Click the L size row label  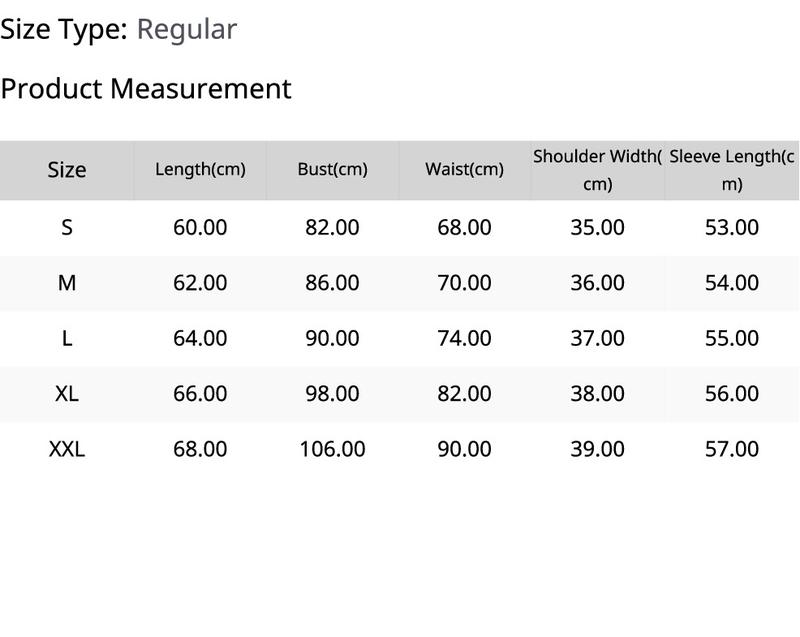click(x=67, y=338)
